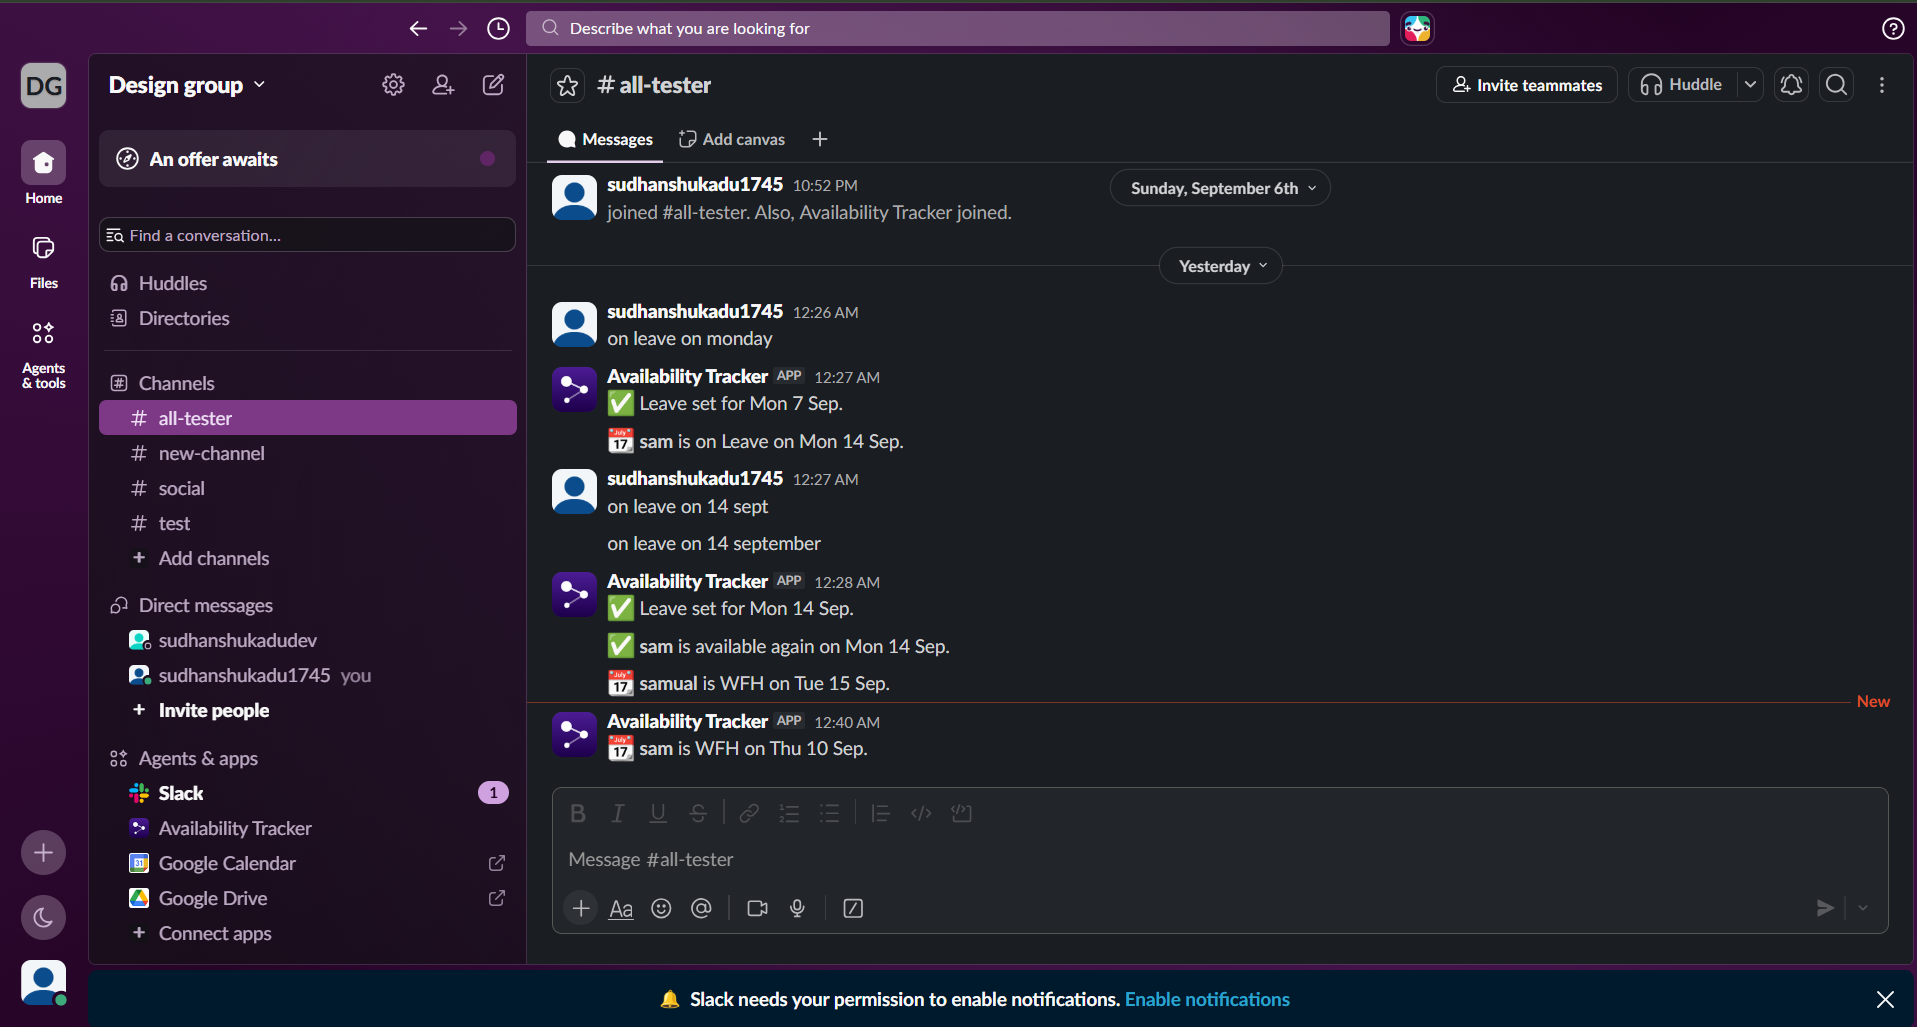
Task: Open the Yesterday date dropdown
Action: click(x=1220, y=266)
